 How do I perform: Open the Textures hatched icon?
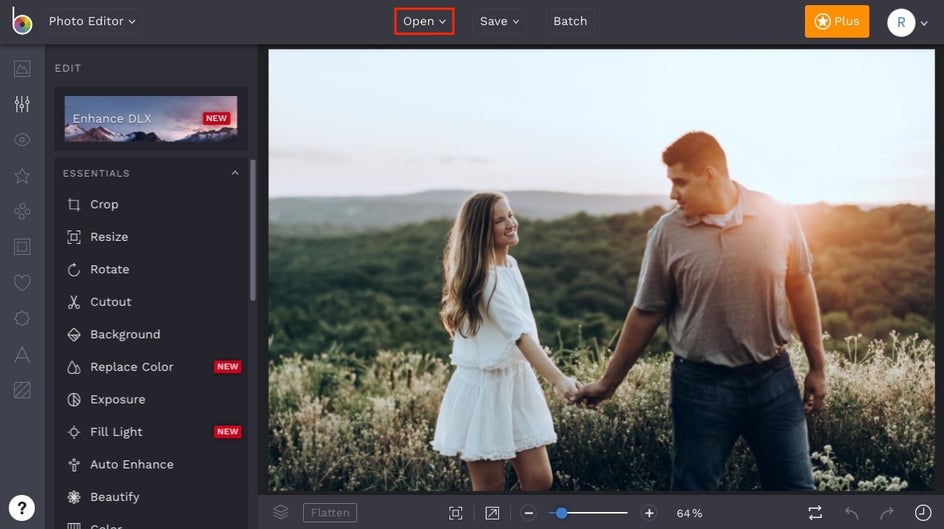click(22, 390)
